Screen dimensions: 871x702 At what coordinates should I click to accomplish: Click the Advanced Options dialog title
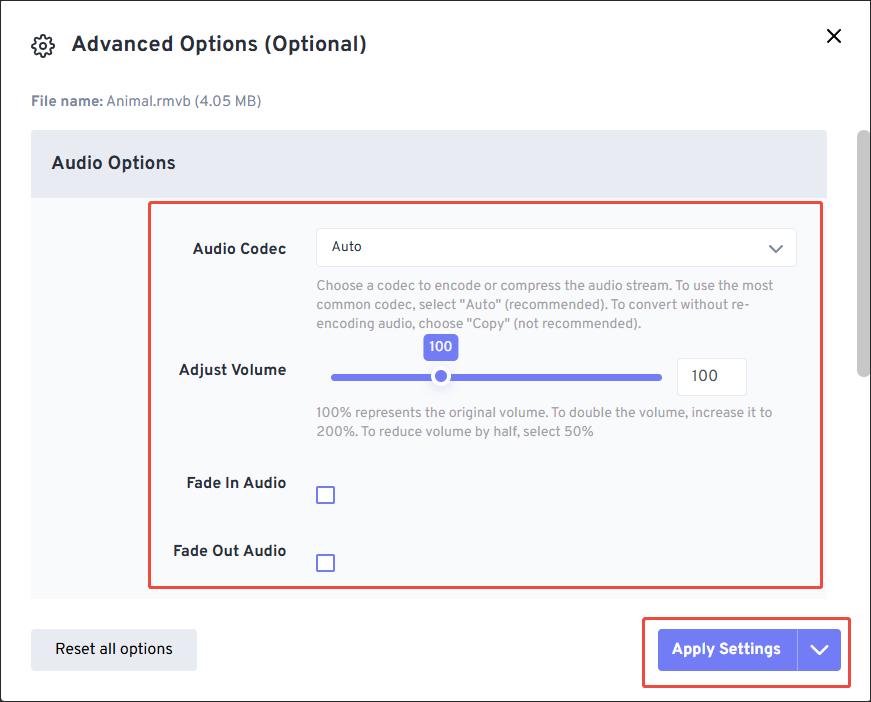pyautogui.click(x=219, y=44)
